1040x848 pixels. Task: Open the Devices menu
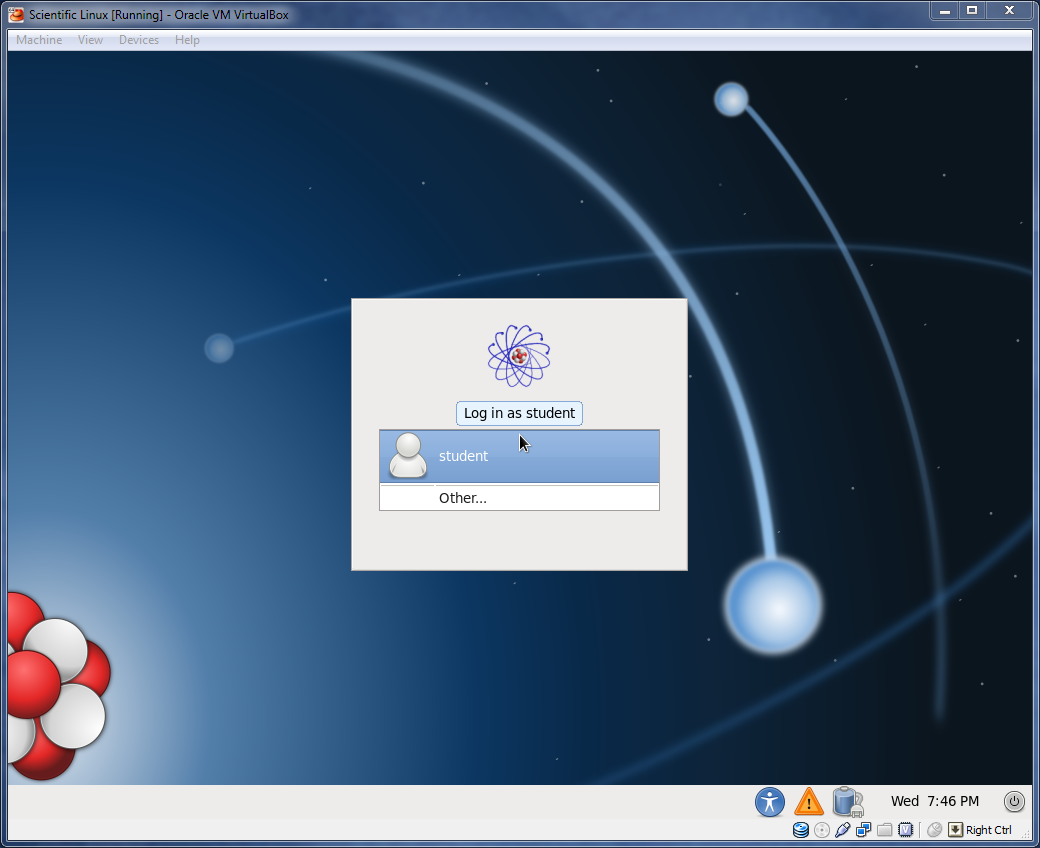(x=139, y=40)
